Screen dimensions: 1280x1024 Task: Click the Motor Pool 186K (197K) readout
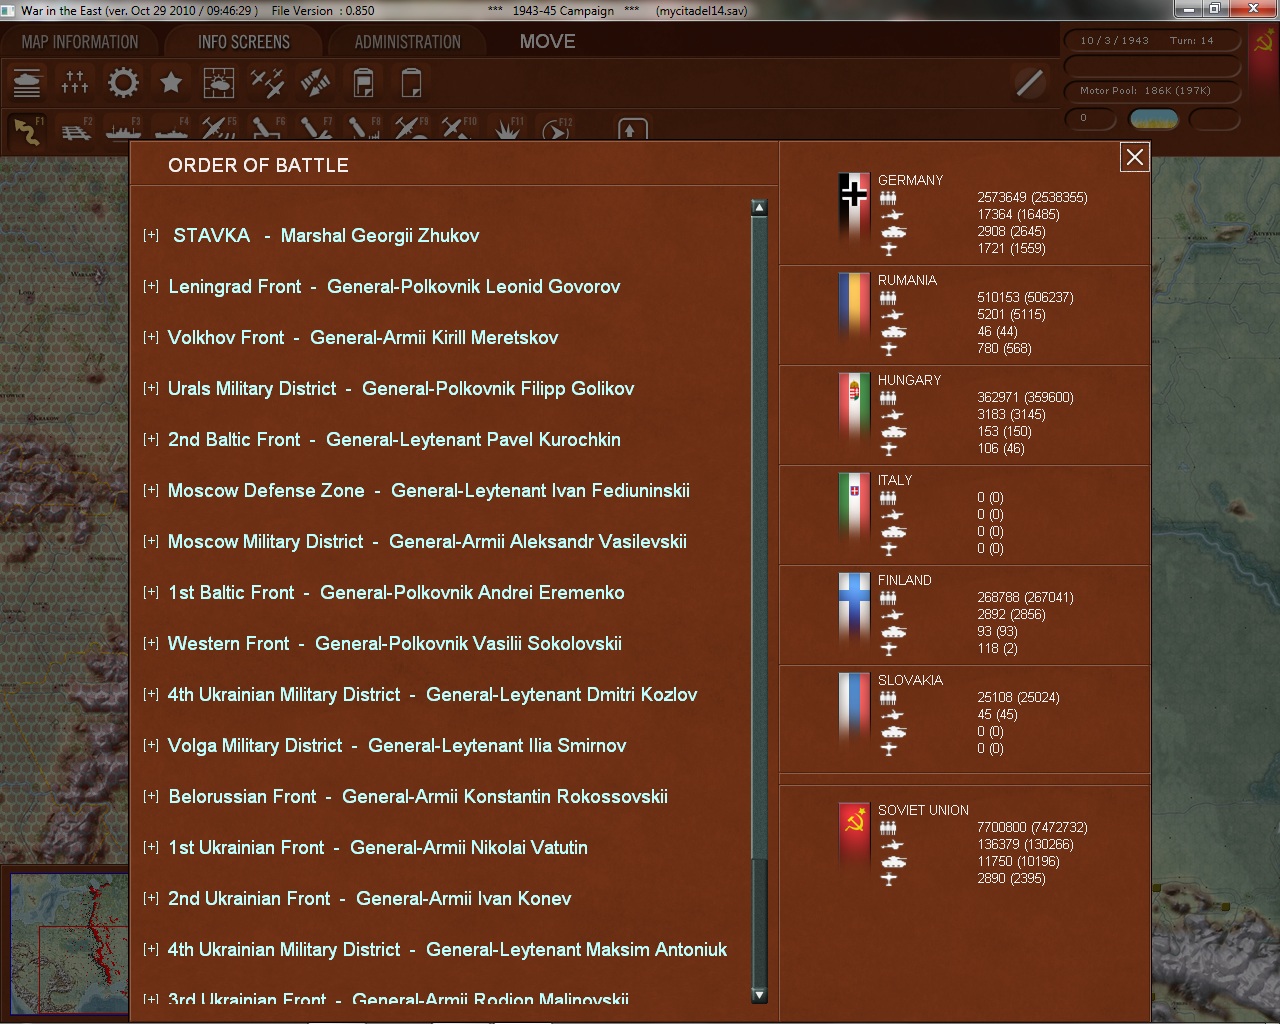point(1151,91)
